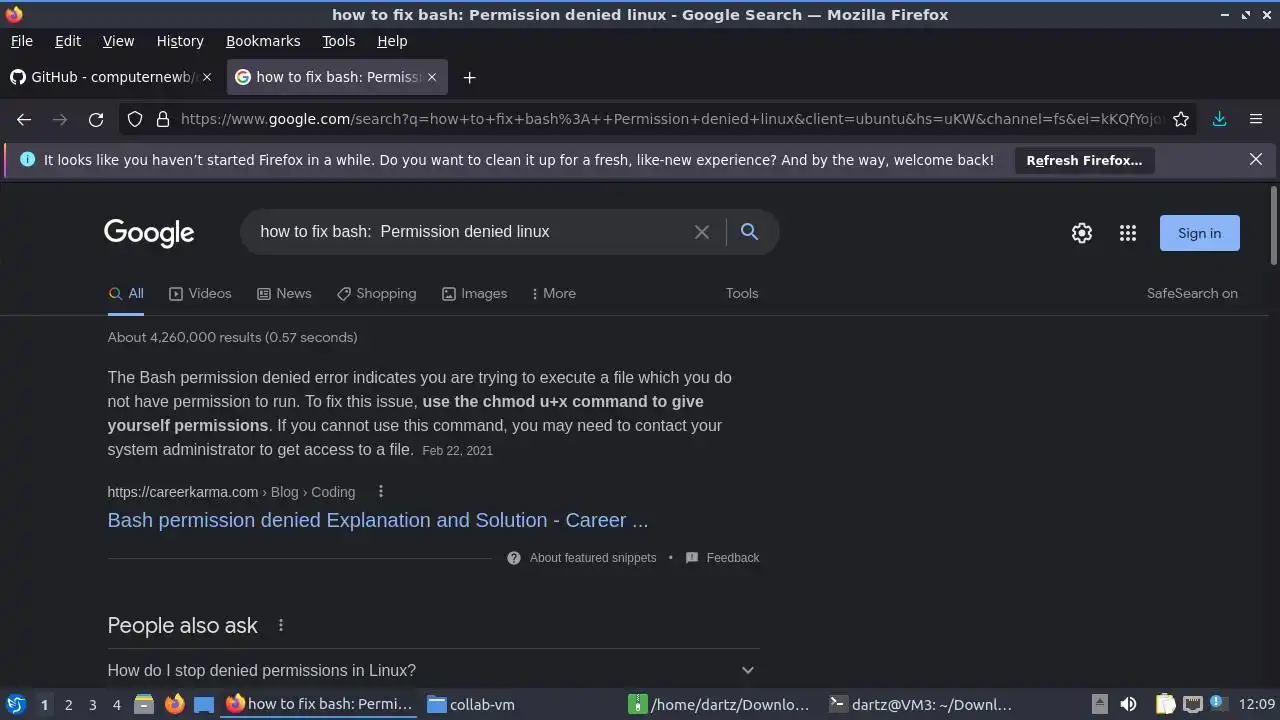Open the Firefox hamburger application menu
This screenshot has height=720, width=1280.
coord(1256,119)
